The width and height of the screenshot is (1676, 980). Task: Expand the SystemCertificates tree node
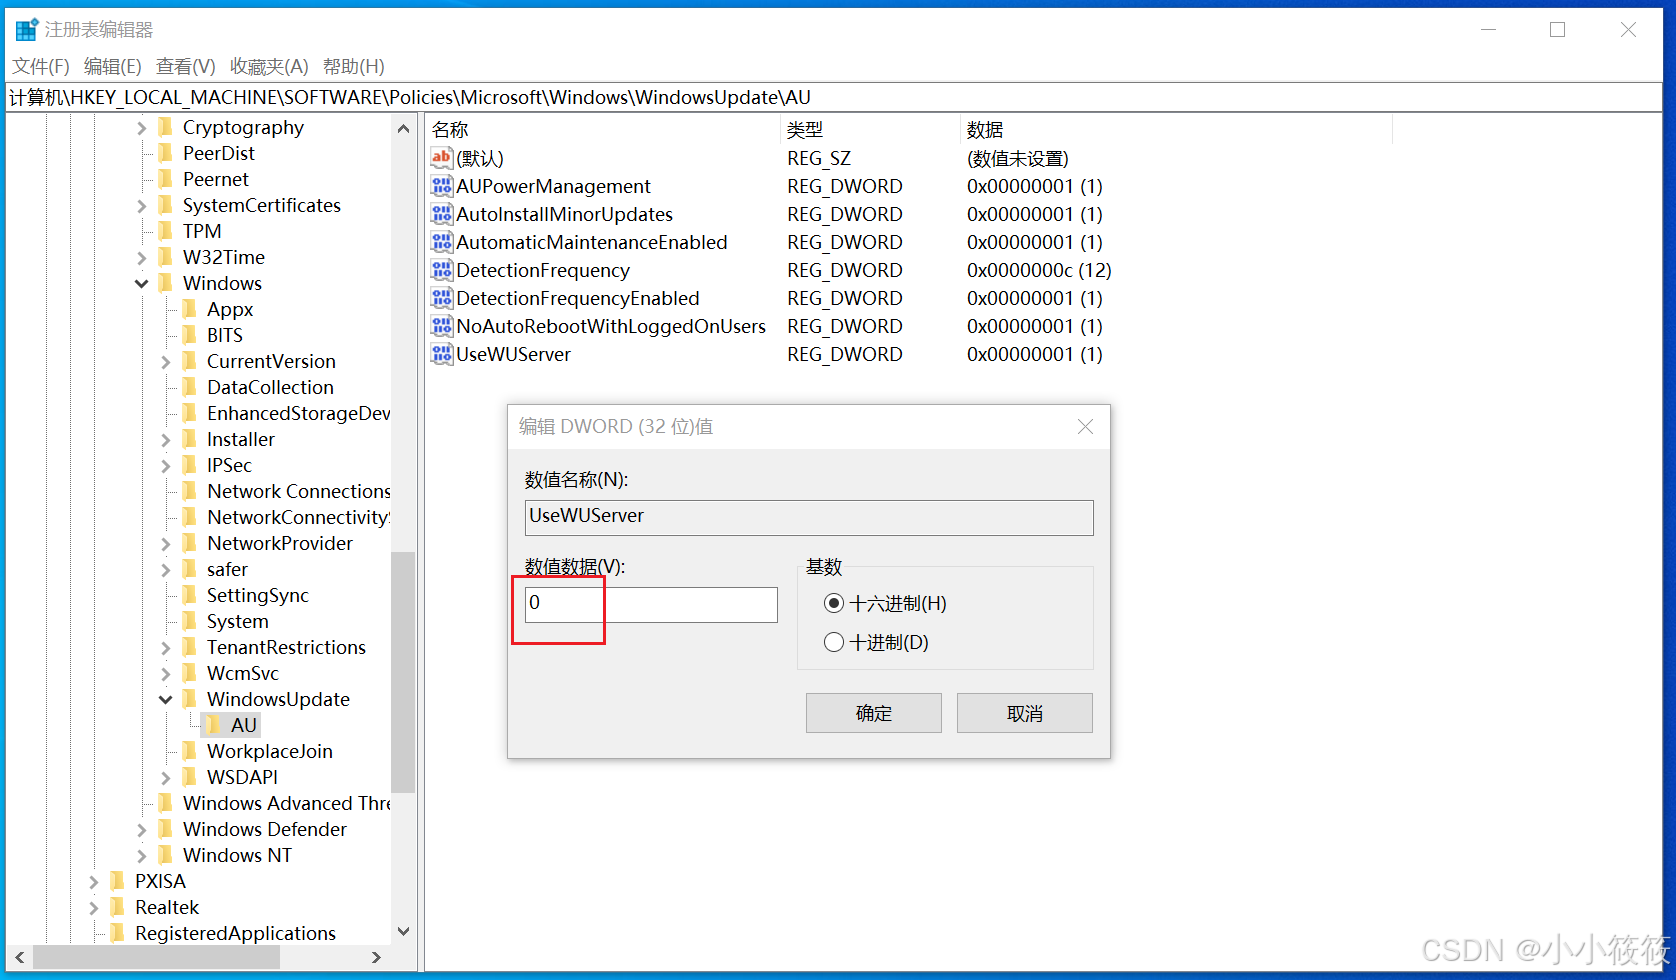(x=141, y=205)
